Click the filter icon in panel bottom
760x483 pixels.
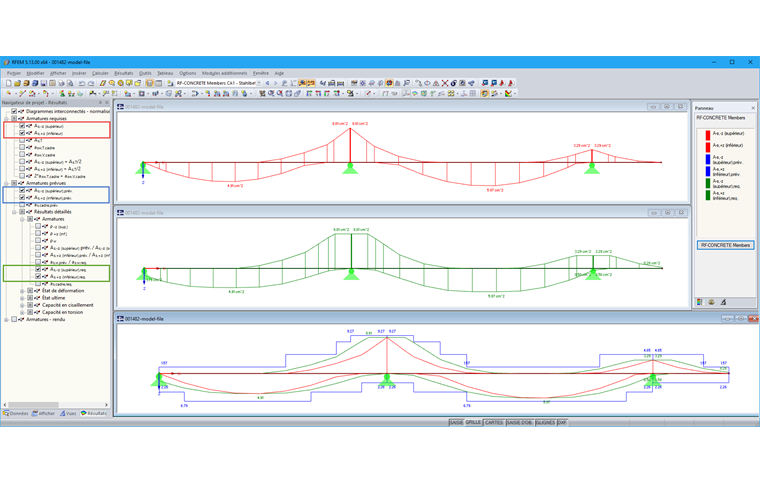coord(723,302)
